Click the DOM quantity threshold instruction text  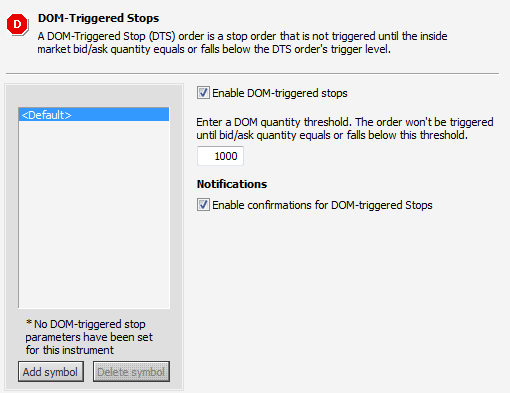(345, 129)
